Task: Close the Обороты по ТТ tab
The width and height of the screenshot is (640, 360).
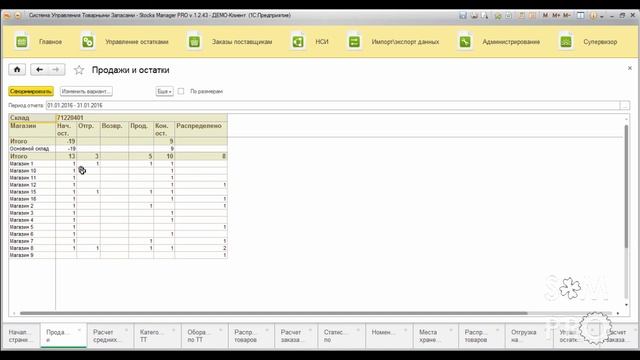Action: click(221, 330)
